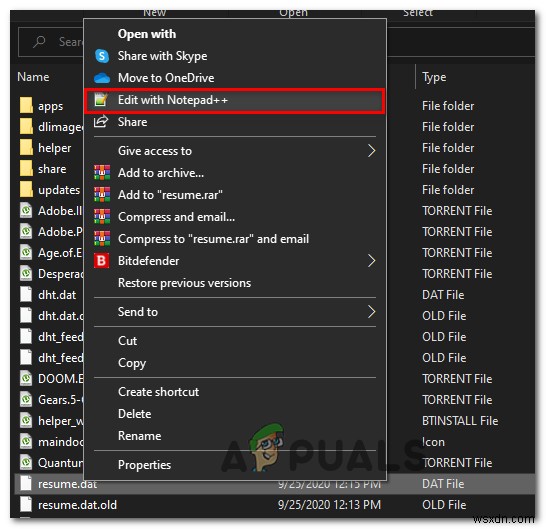Image resolution: width=546 pixels, height=529 pixels.
Task: Expand the Bitdefender submenu arrow
Action: click(x=372, y=261)
